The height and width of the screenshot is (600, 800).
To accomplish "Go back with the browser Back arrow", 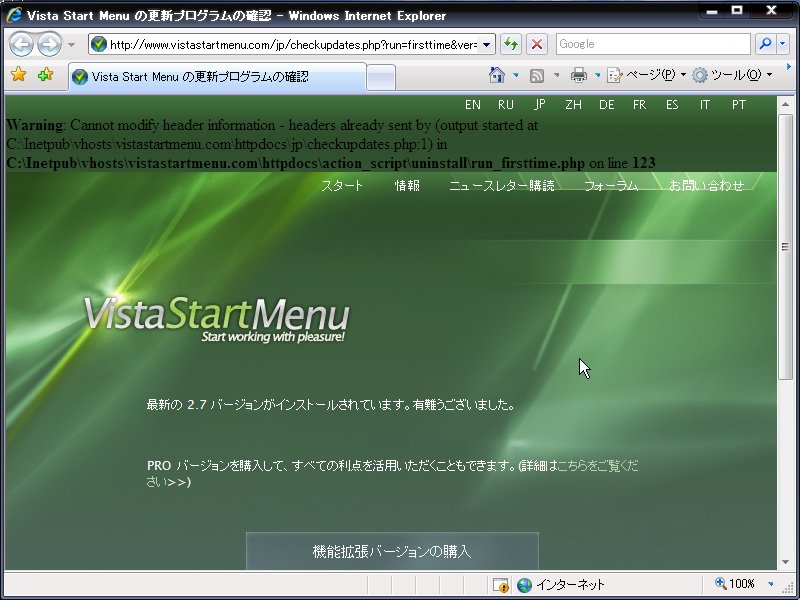I will (x=21, y=45).
